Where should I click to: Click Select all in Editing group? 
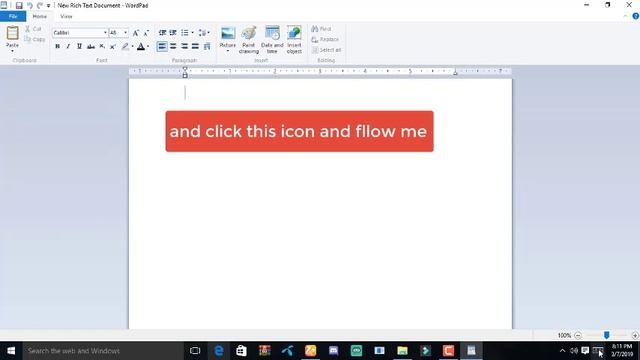(326, 50)
